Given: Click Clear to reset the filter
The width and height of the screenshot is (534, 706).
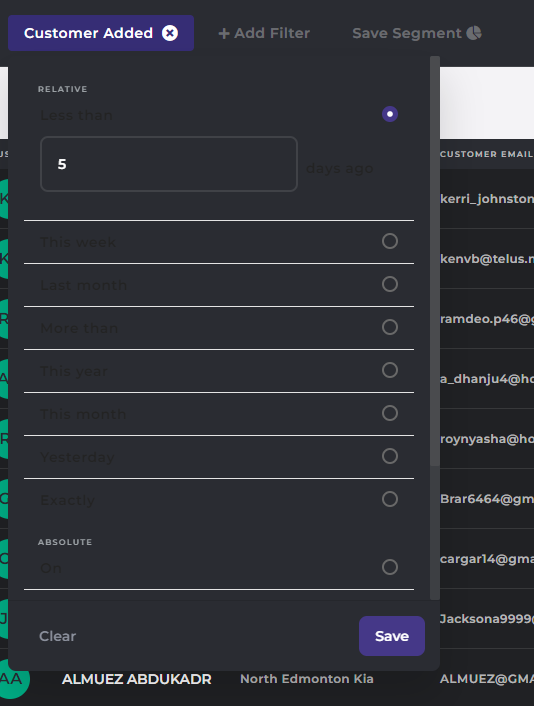Looking at the screenshot, I should pos(58,636).
